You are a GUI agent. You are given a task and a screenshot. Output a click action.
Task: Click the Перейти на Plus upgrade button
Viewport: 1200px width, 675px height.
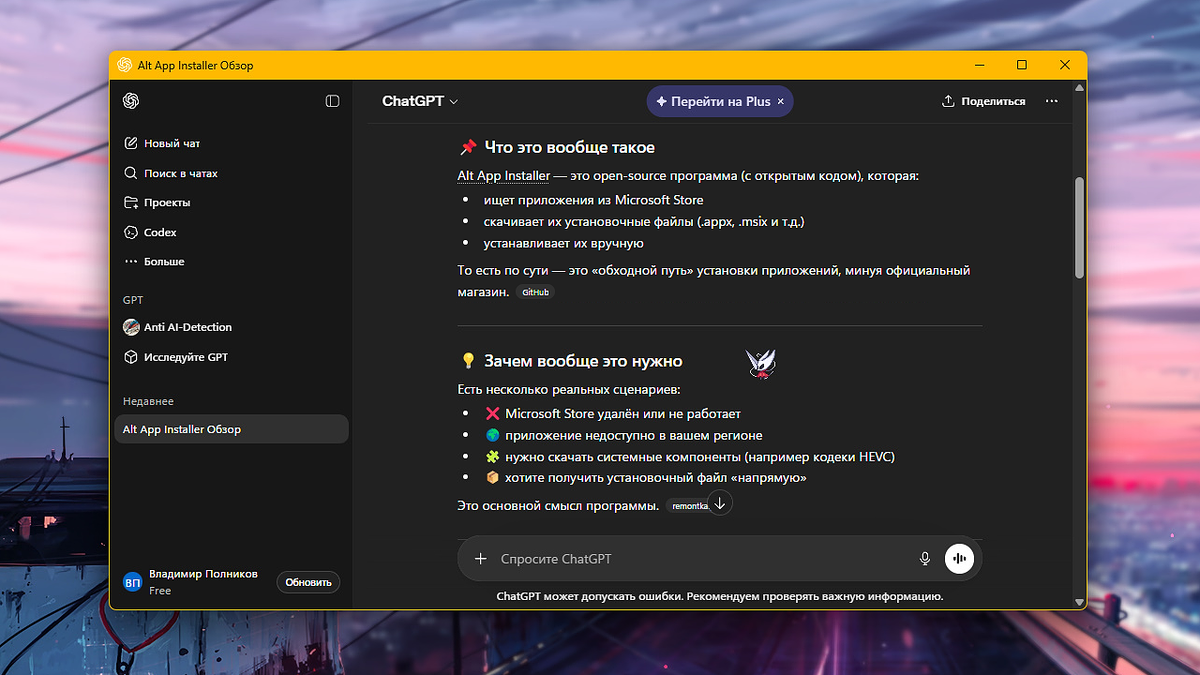point(719,101)
